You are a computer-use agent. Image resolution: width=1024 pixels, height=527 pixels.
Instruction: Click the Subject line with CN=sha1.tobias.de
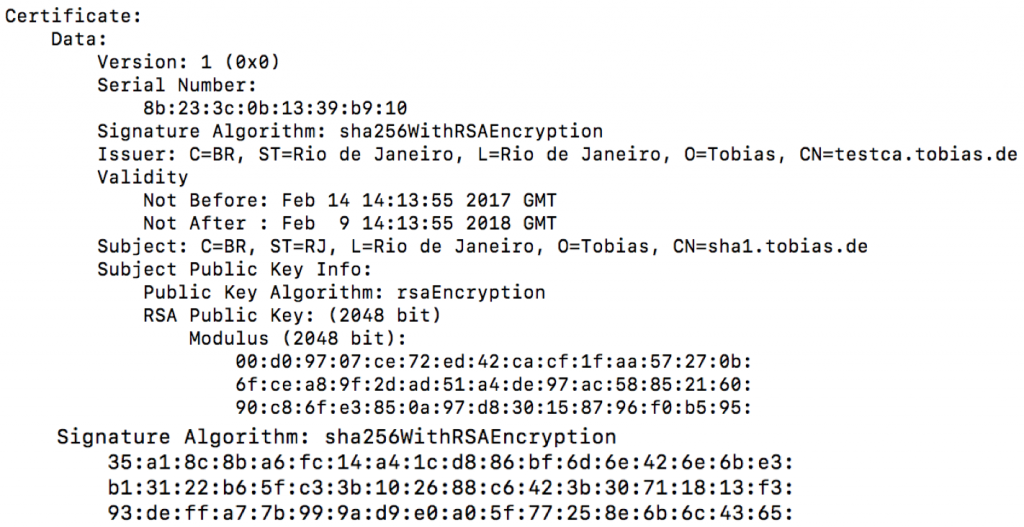pyautogui.click(x=483, y=246)
